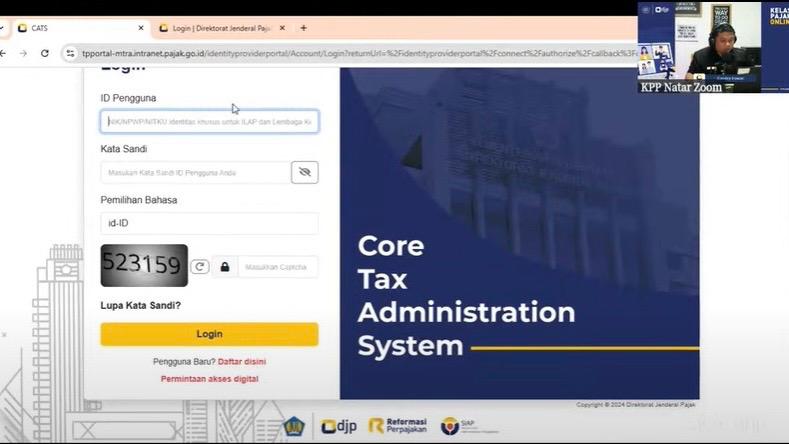This screenshot has height=444, width=789.
Task: Open Permintaan akses digital link
Action: pyautogui.click(x=209, y=379)
